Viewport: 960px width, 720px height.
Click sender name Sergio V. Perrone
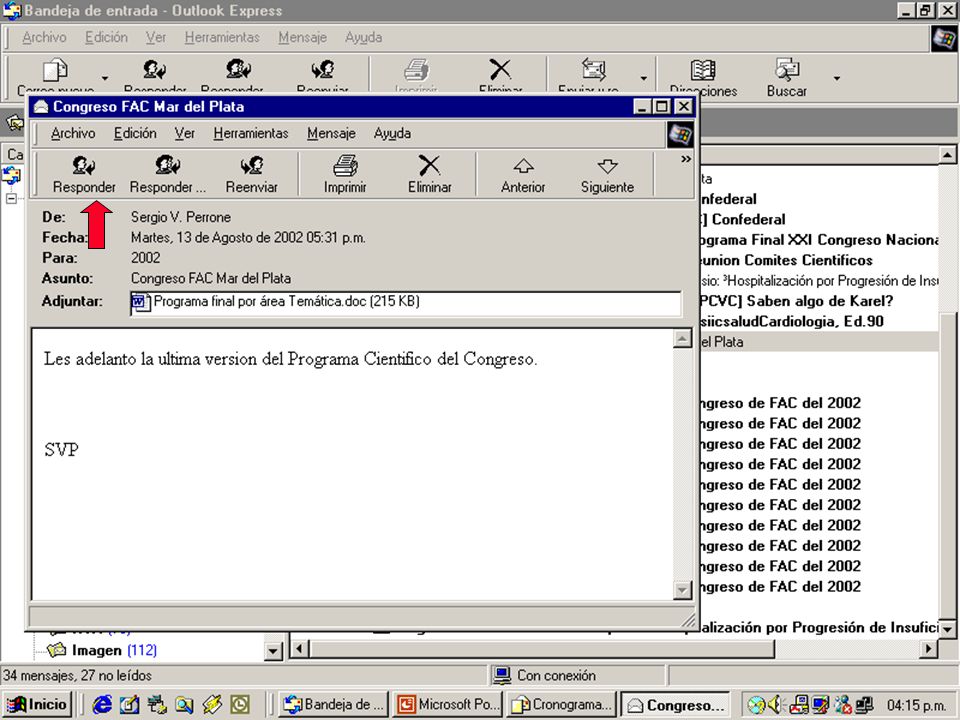tap(181, 217)
